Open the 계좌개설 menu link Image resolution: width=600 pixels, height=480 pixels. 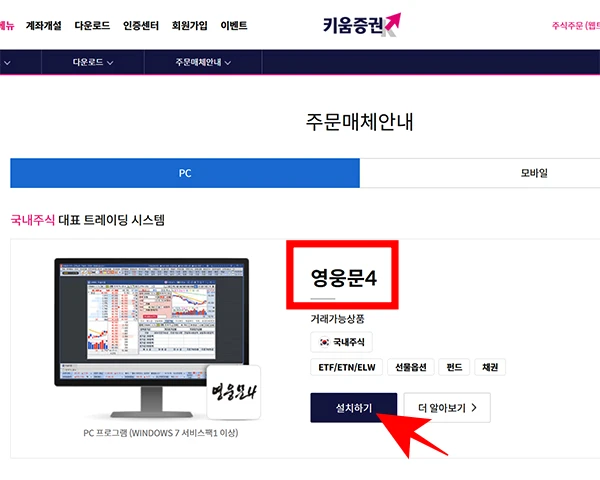click(44, 26)
